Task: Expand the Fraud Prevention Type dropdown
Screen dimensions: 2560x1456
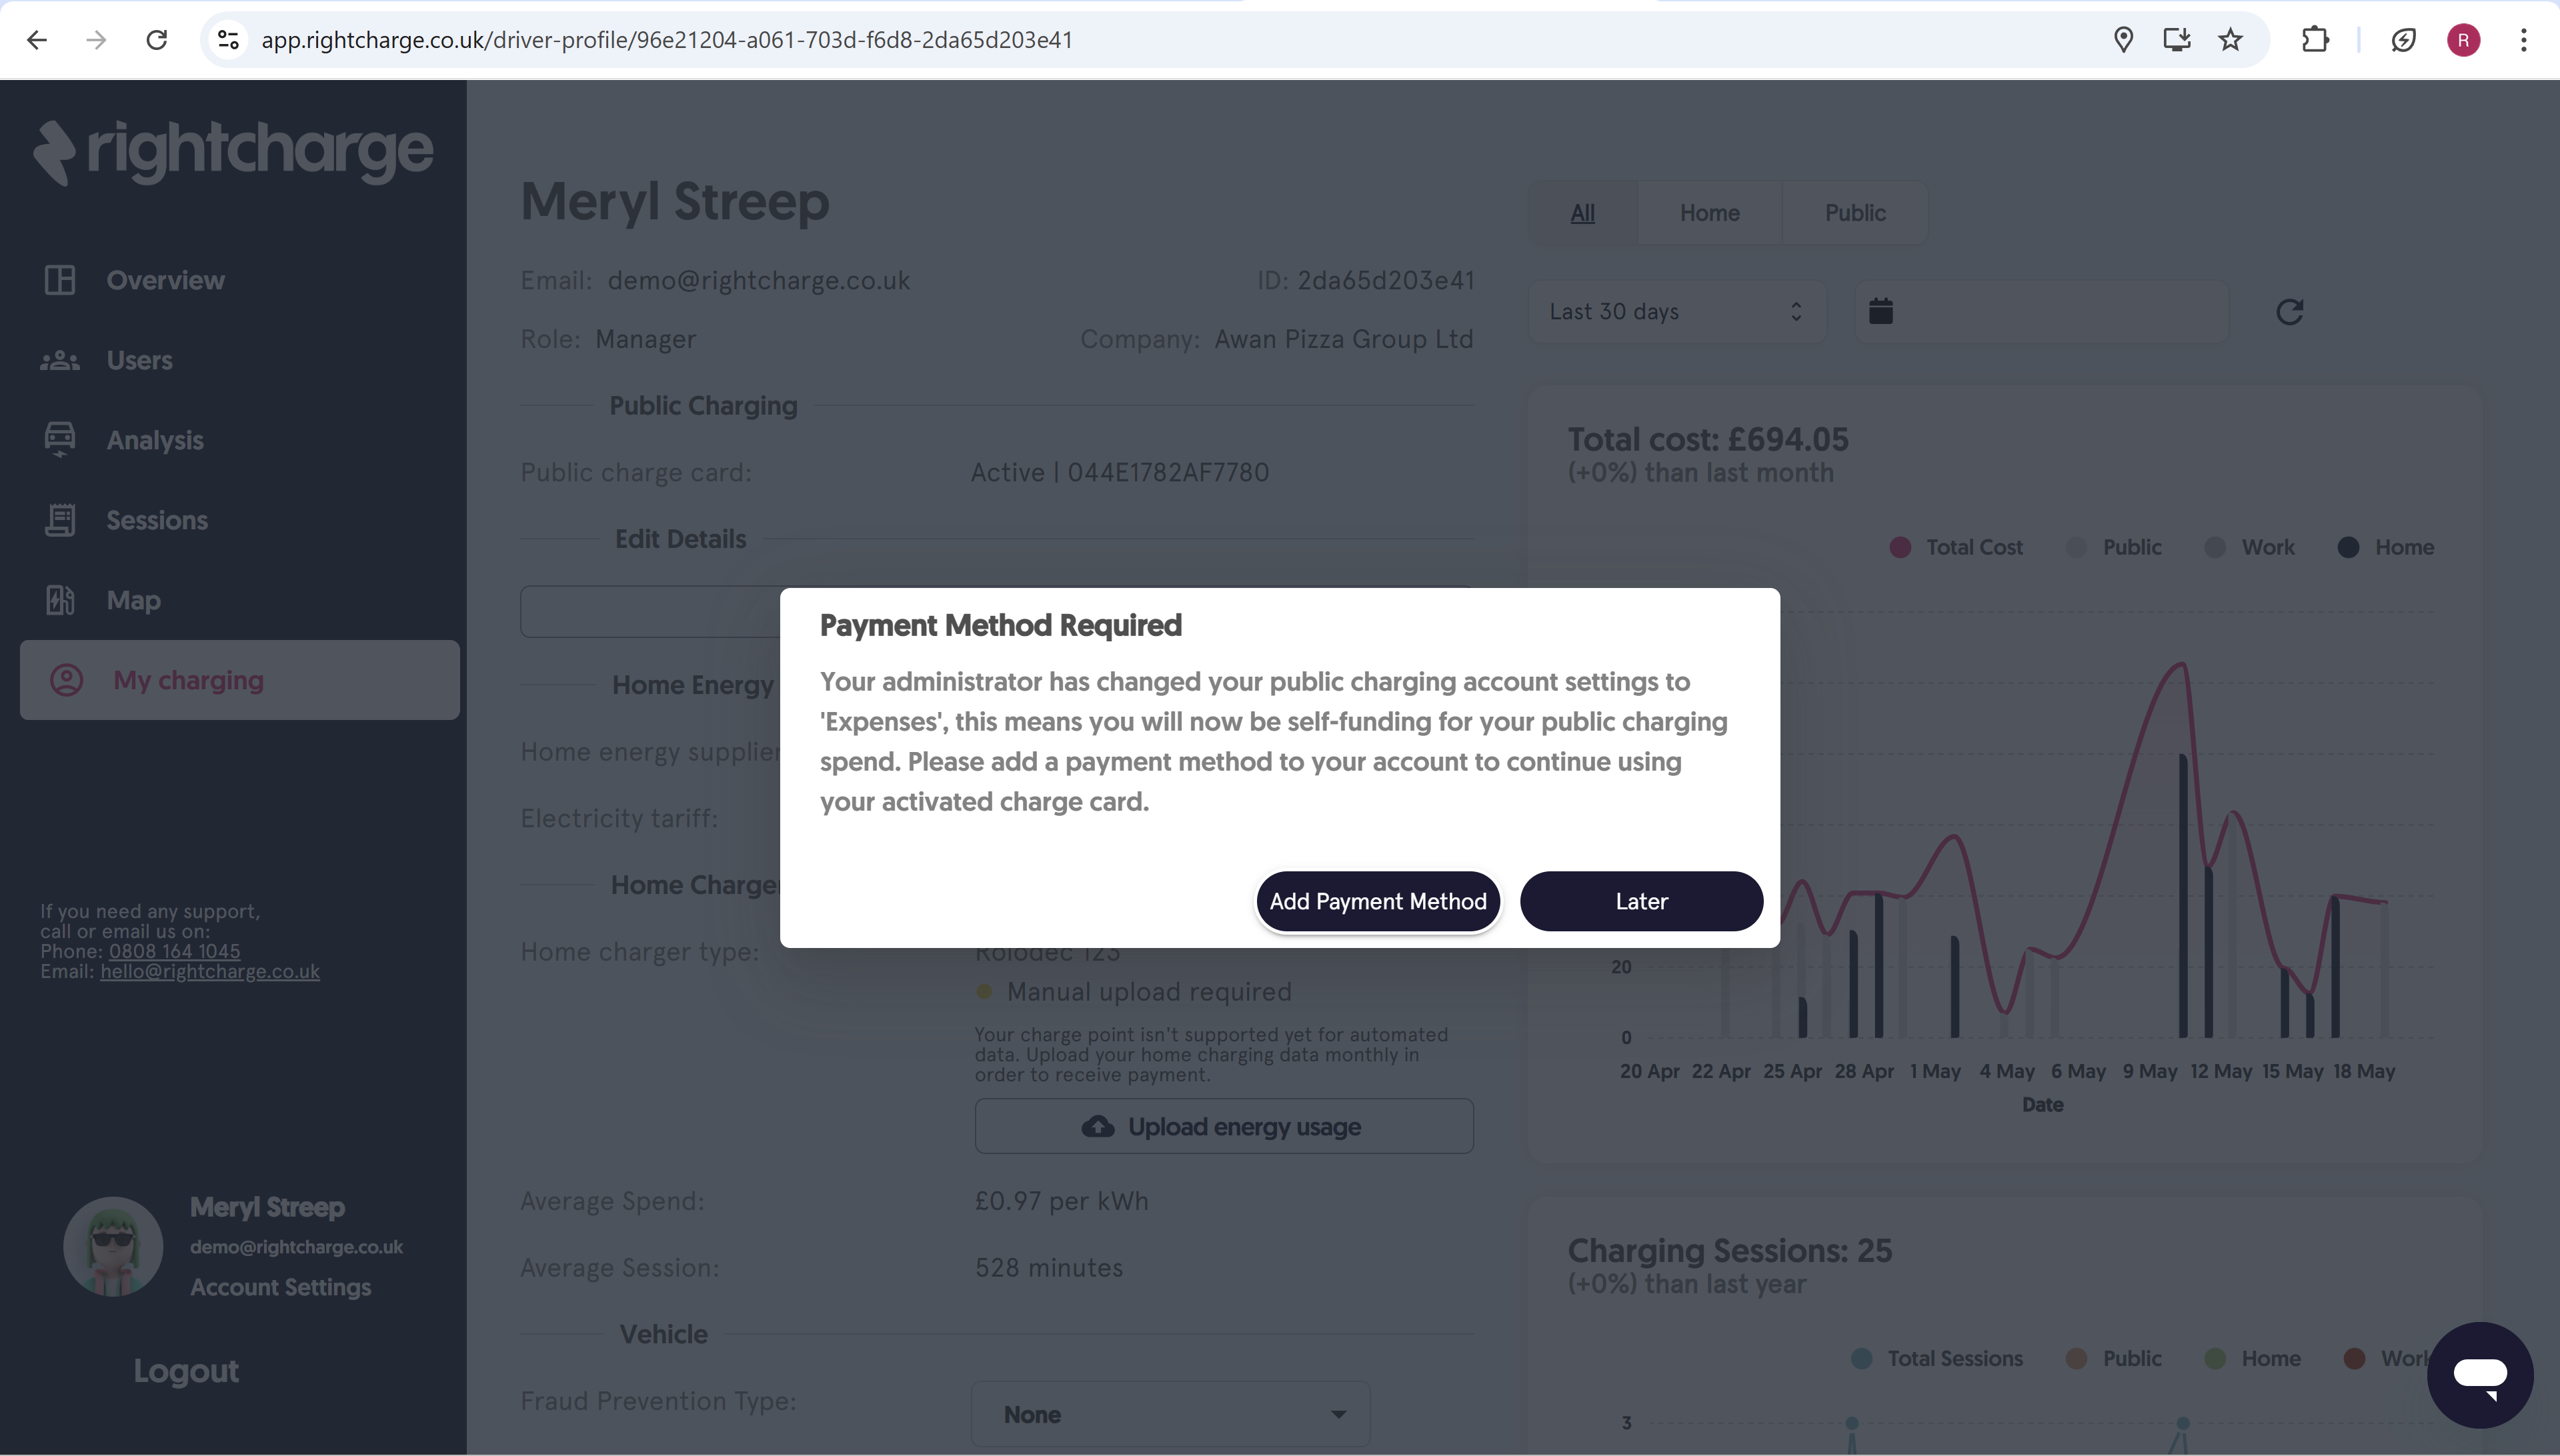Action: click(x=1171, y=1414)
